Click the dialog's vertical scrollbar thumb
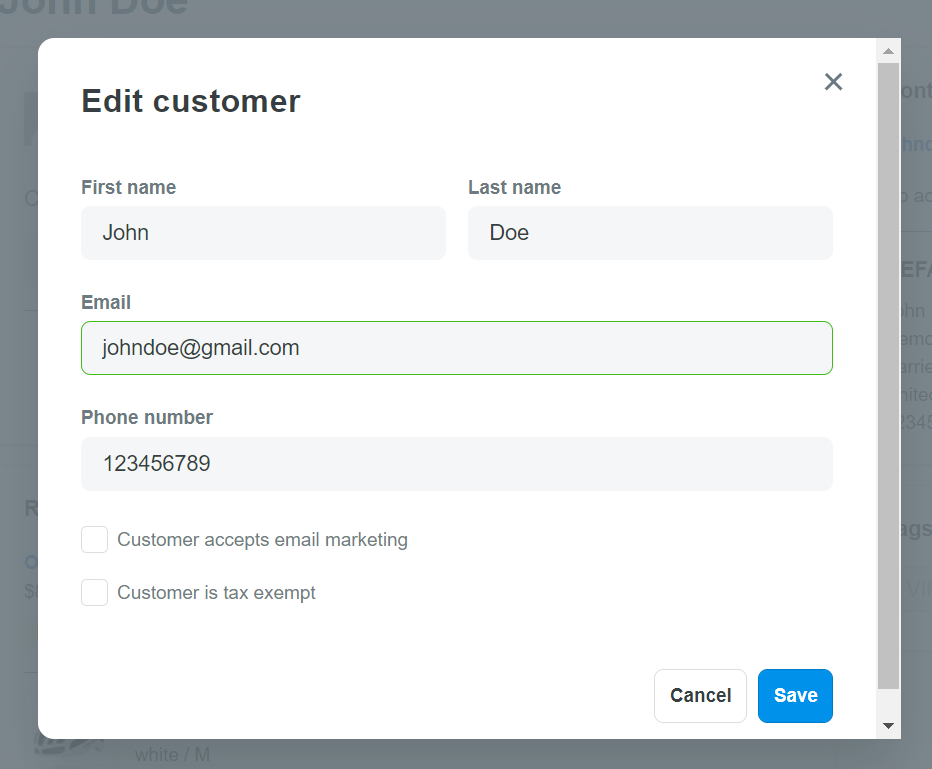The image size is (932, 769). click(x=889, y=376)
